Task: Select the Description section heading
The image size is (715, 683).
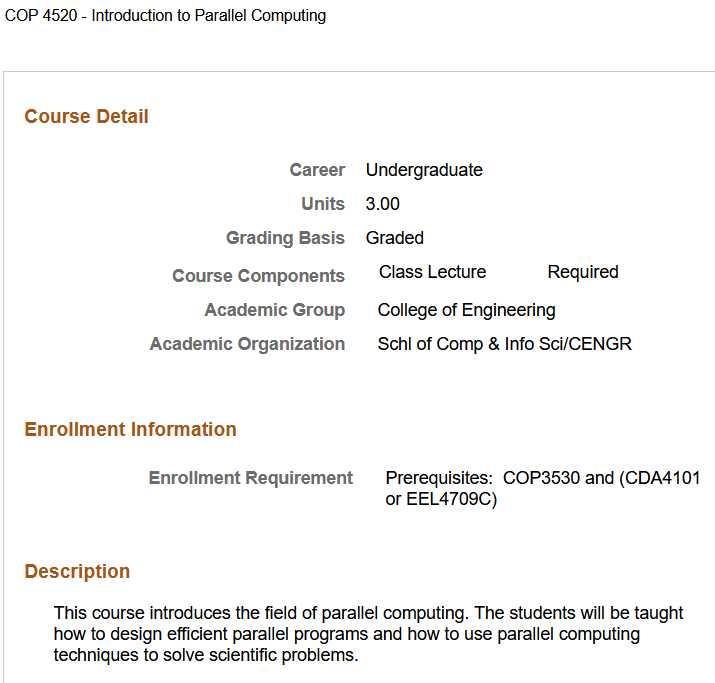Action: click(77, 572)
